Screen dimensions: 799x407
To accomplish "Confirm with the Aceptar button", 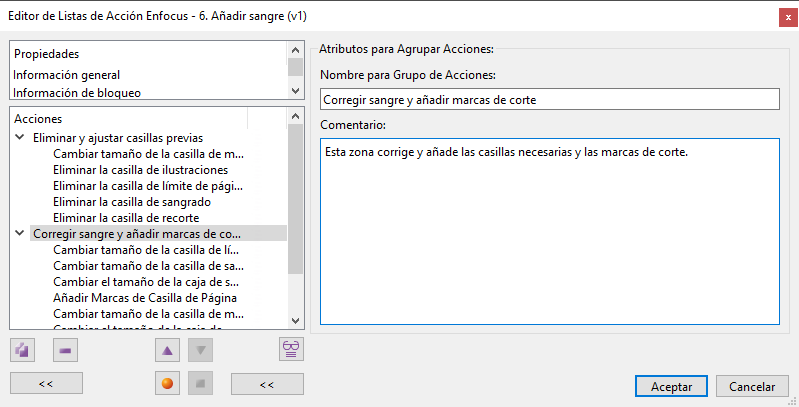I will point(671,387).
